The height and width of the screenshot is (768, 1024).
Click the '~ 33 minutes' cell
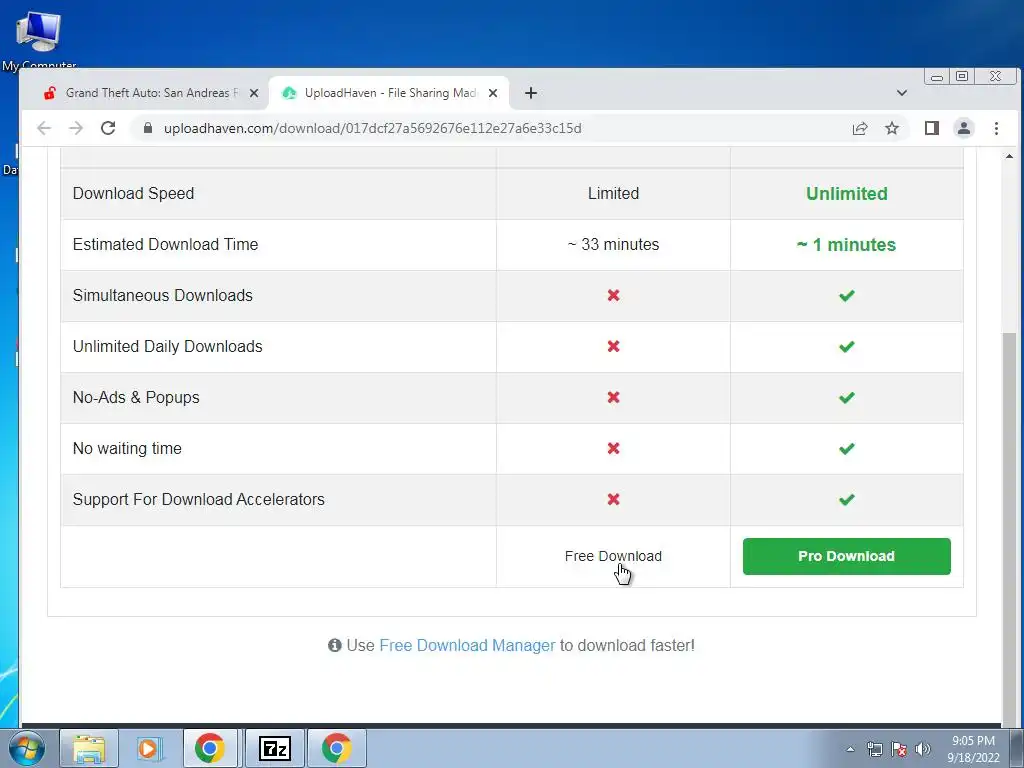[613, 244]
